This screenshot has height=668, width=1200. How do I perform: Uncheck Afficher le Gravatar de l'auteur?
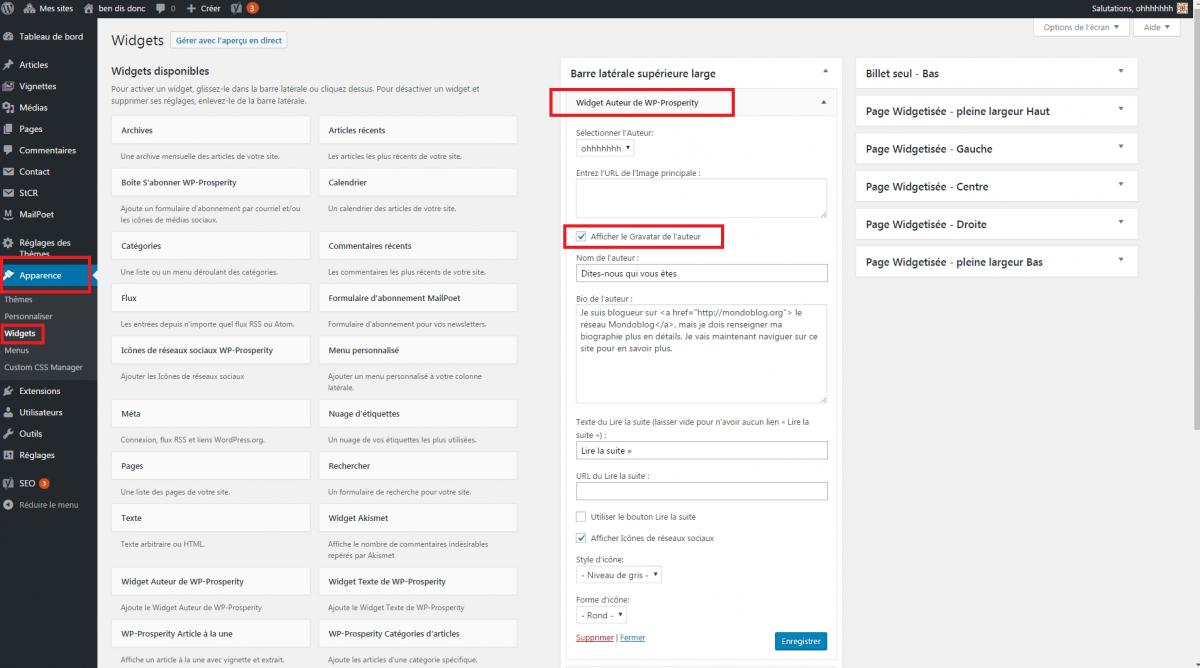click(x=581, y=237)
